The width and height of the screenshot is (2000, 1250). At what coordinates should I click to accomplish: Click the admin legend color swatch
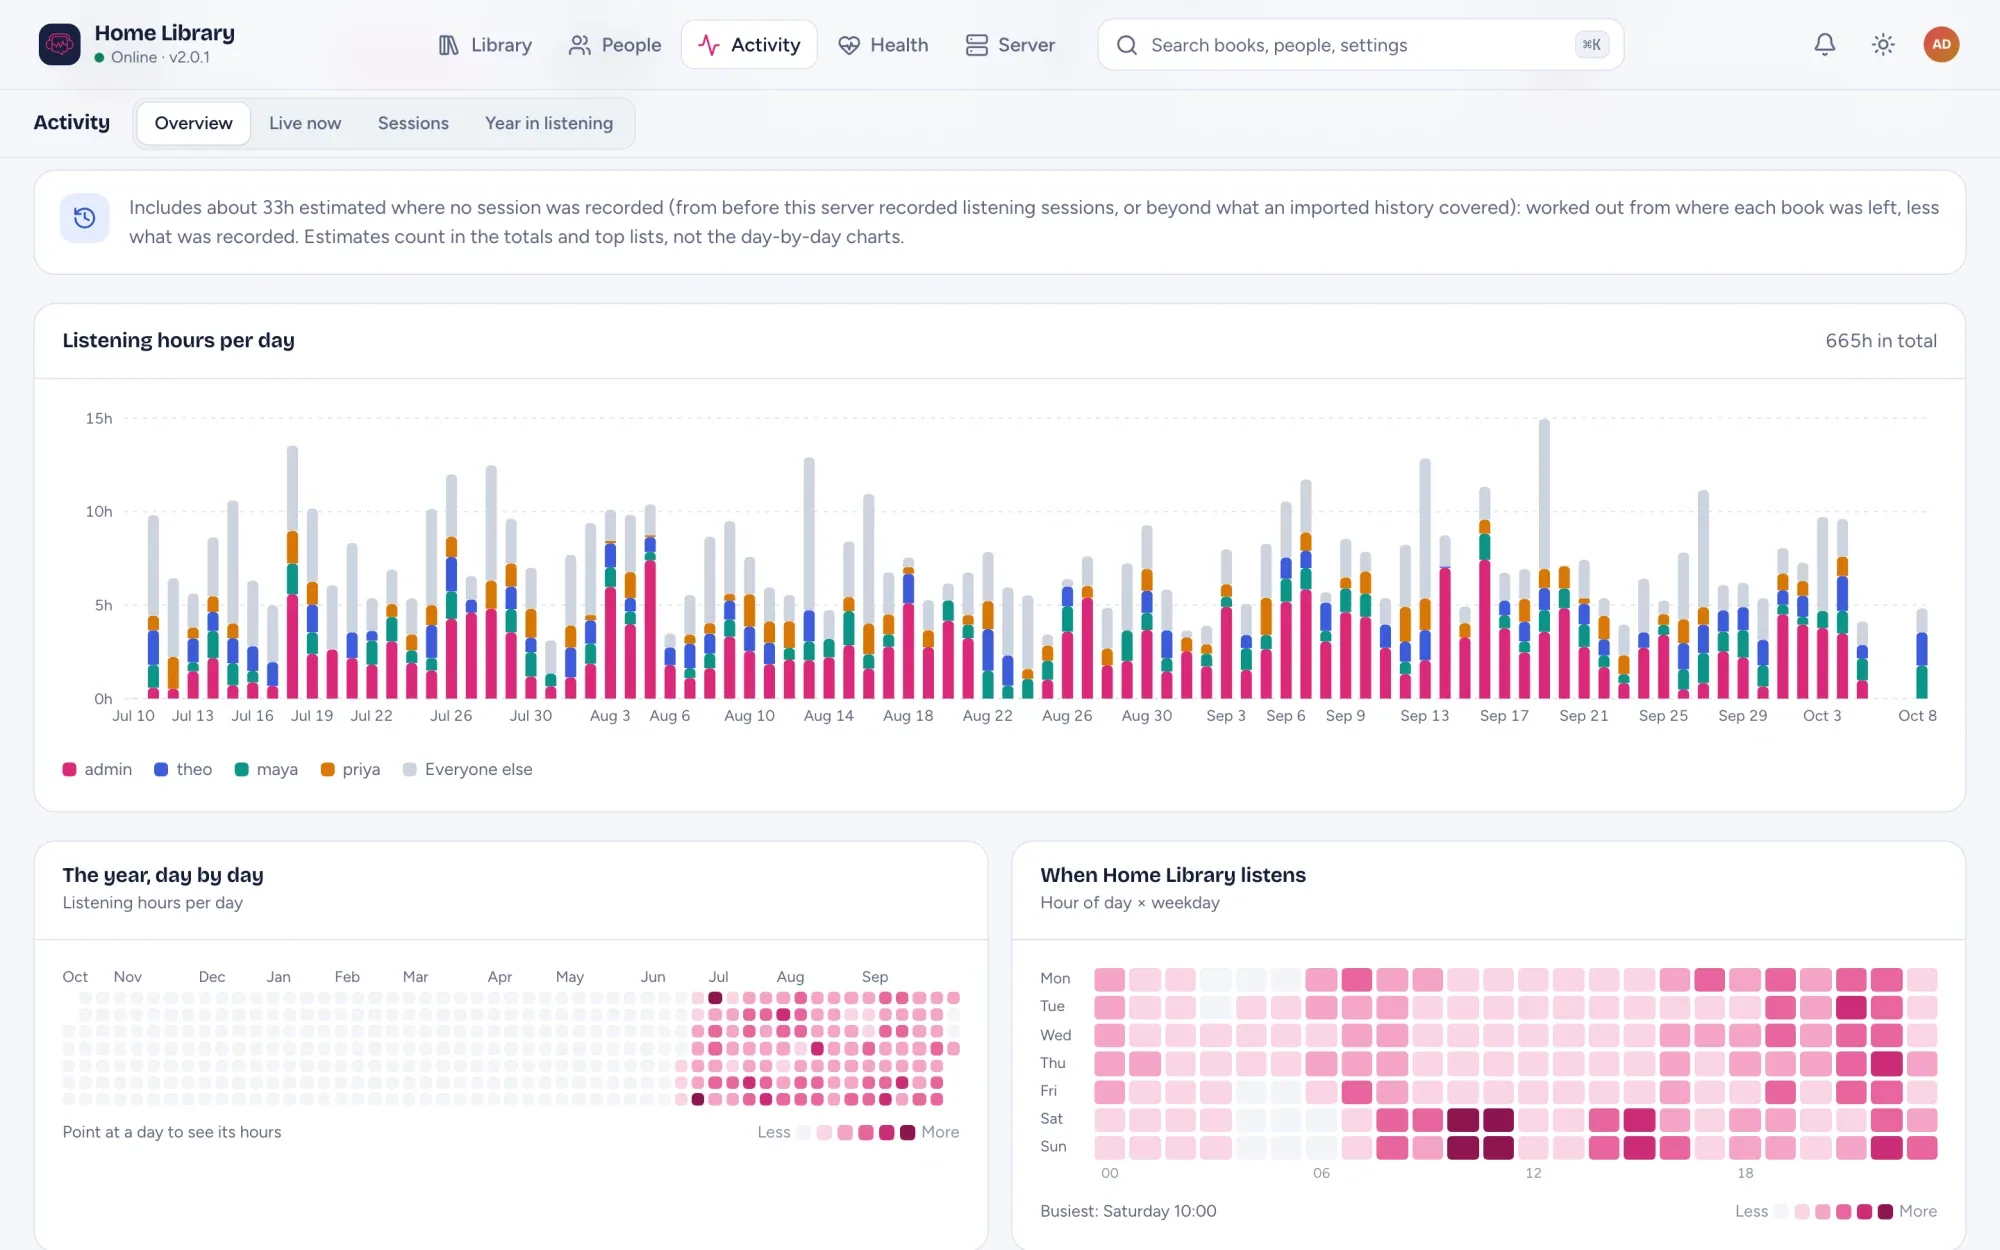click(x=69, y=769)
